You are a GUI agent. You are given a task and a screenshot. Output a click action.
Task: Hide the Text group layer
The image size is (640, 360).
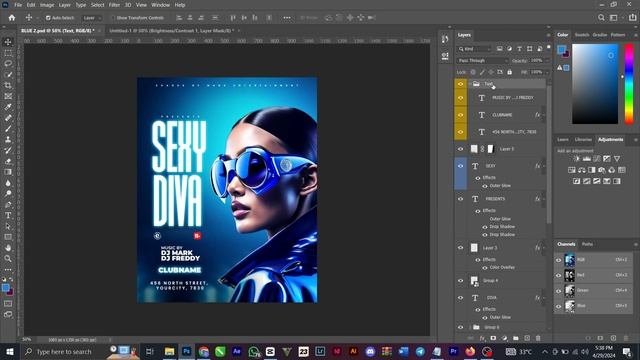click(x=460, y=84)
